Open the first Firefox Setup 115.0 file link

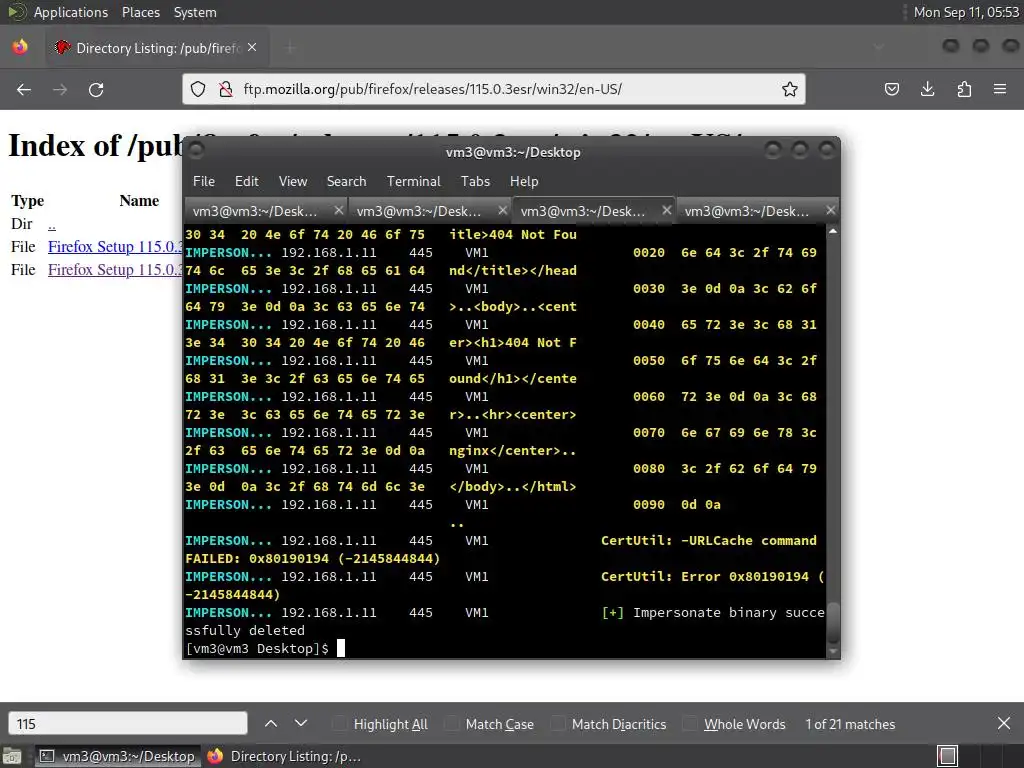coord(115,247)
